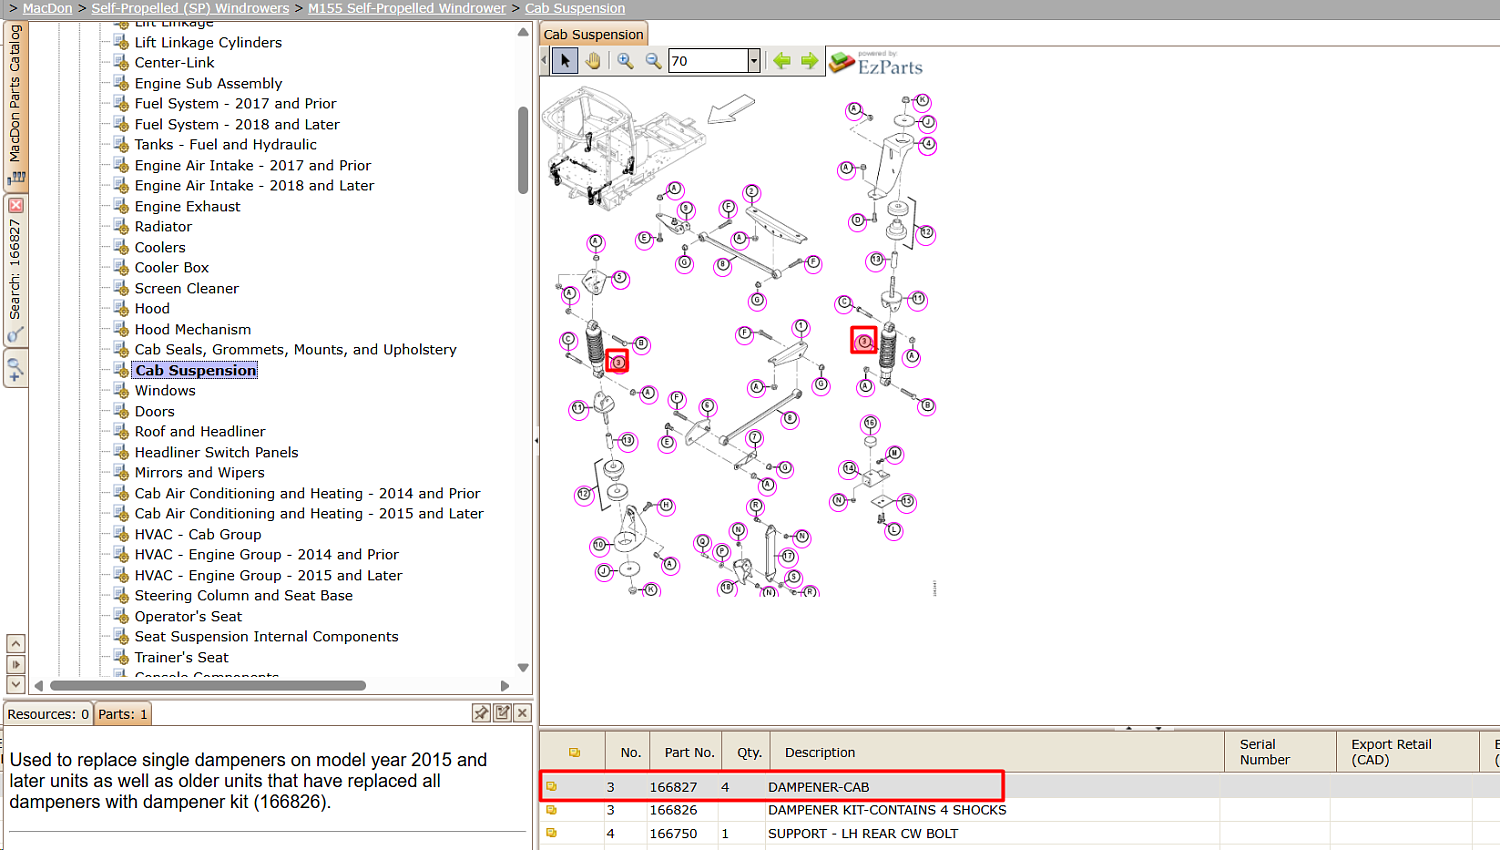Select DAMPENER-CAB description cell
1500x850 pixels.
(x=818, y=787)
